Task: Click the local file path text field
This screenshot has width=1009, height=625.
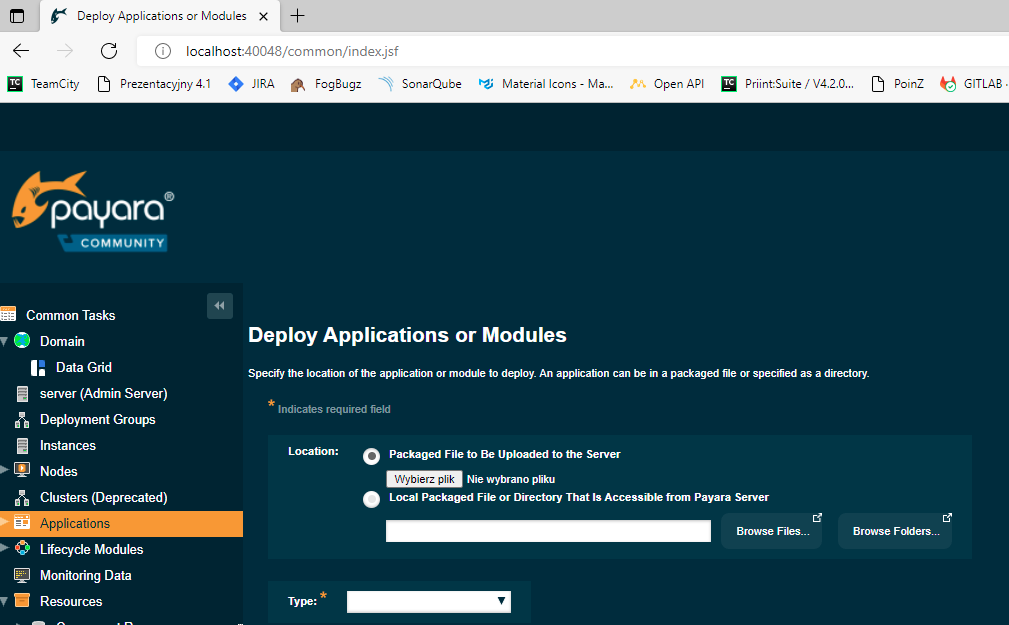Action: coord(548,531)
